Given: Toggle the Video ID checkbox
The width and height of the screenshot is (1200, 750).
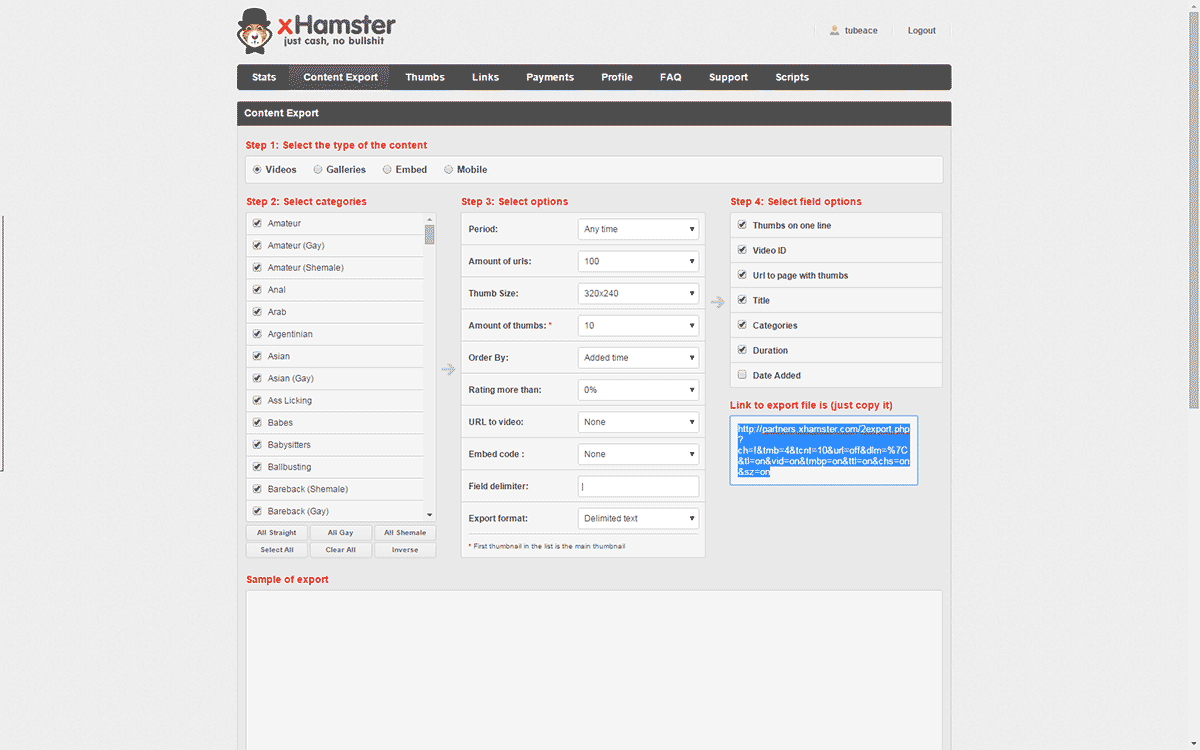Looking at the screenshot, I should point(742,250).
